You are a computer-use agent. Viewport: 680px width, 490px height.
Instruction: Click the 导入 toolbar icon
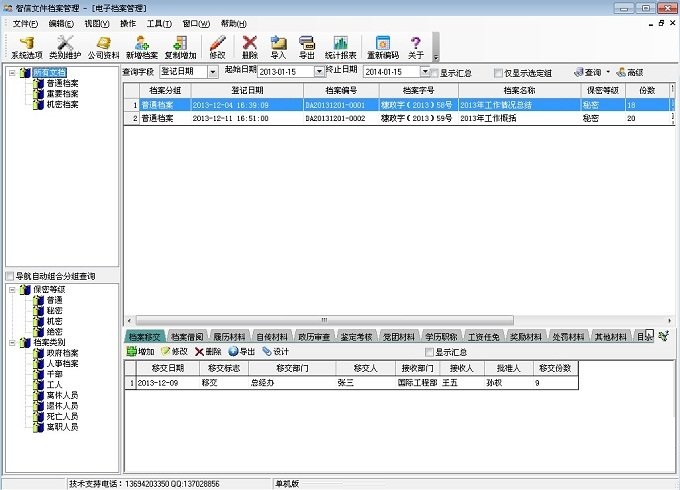[278, 47]
